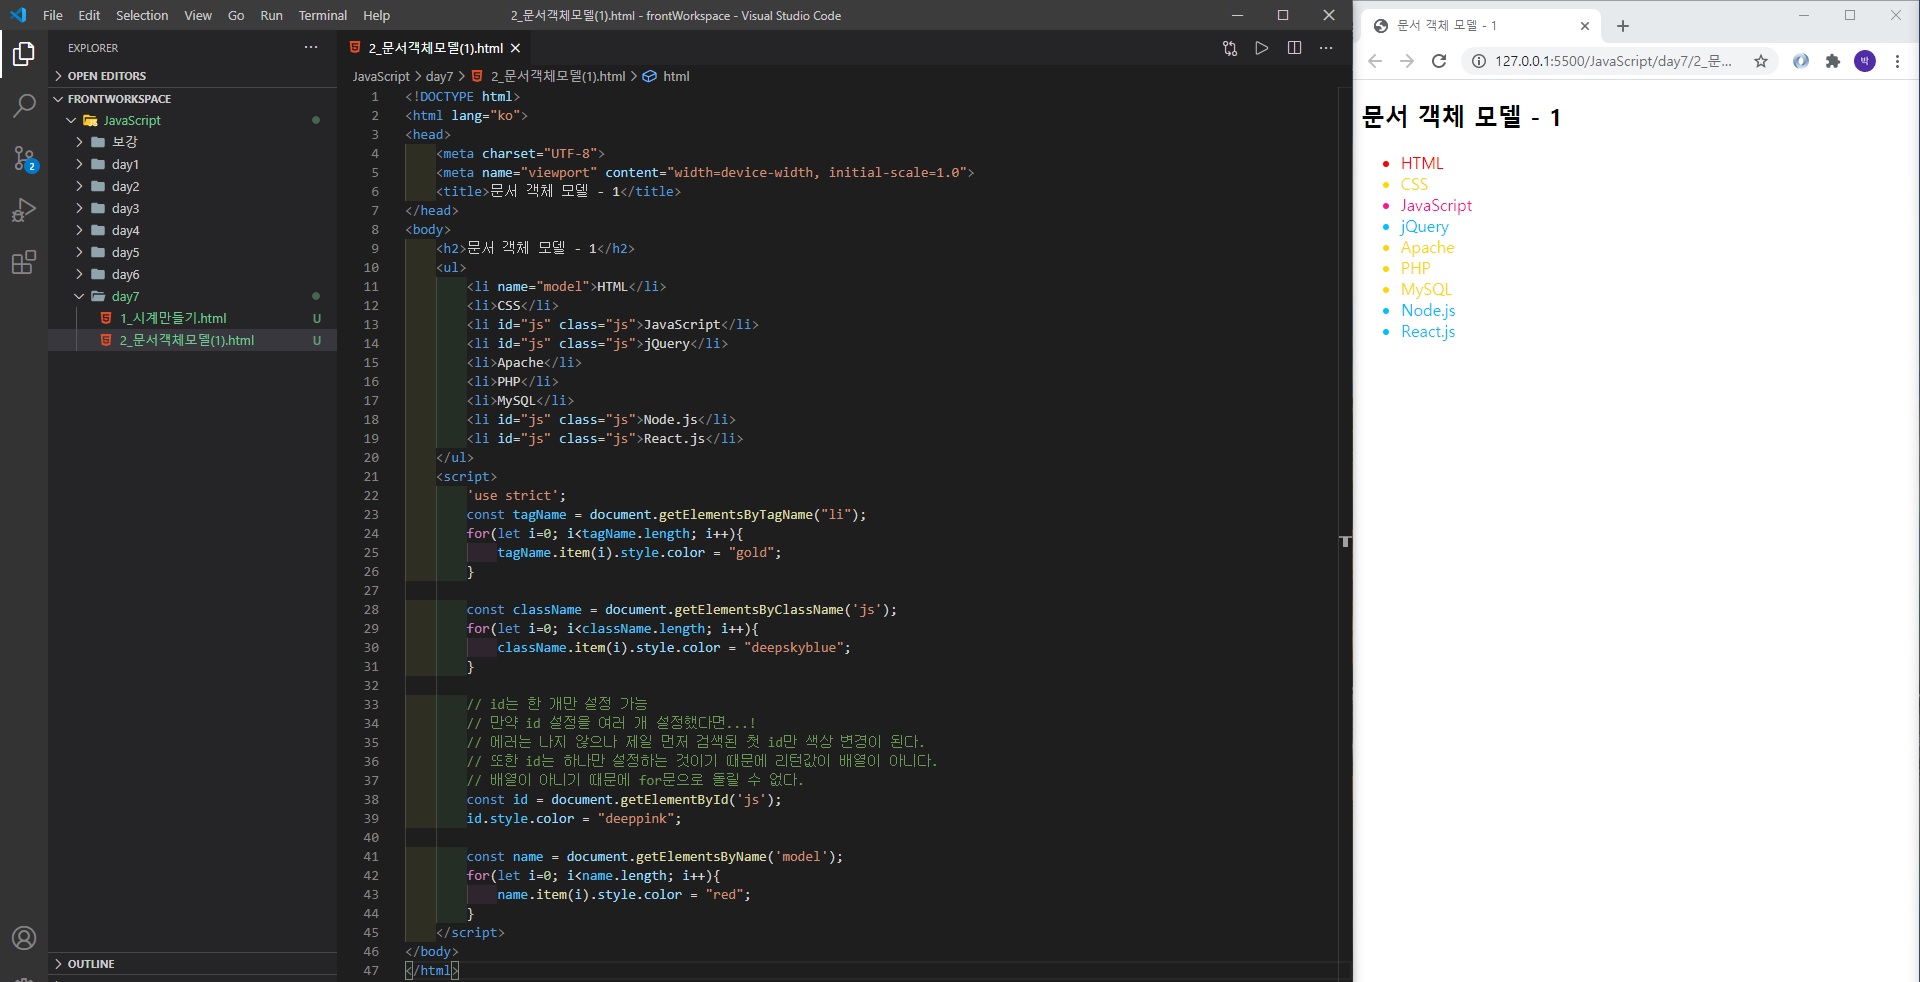The width and height of the screenshot is (1920, 982).
Task: Split the editor to the right
Action: pyautogui.click(x=1294, y=48)
